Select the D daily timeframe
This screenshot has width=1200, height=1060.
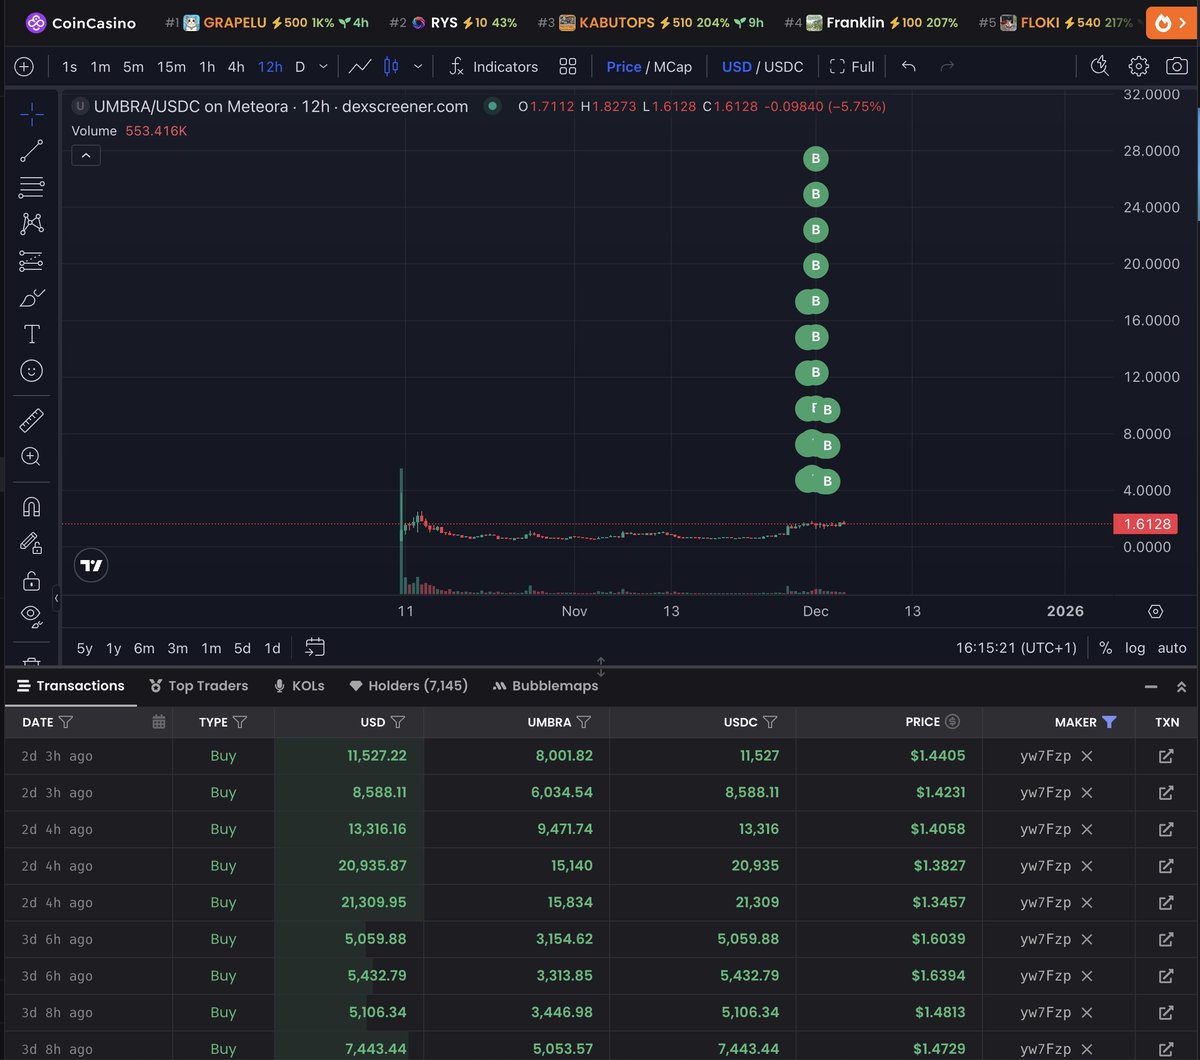pos(300,67)
